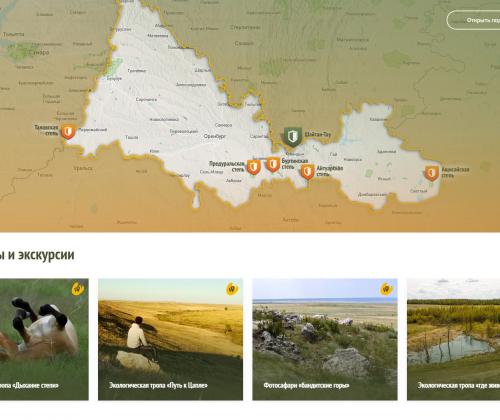This screenshot has height=420, width=500.
Task: Open the Фотосафари «Бандитские горы» photo card
Action: (x=325, y=339)
